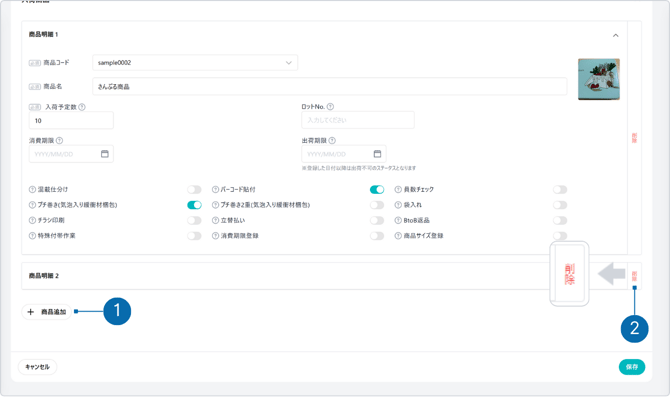Click help icon for バーコード貼付
The width and height of the screenshot is (670, 399).
[x=215, y=189]
